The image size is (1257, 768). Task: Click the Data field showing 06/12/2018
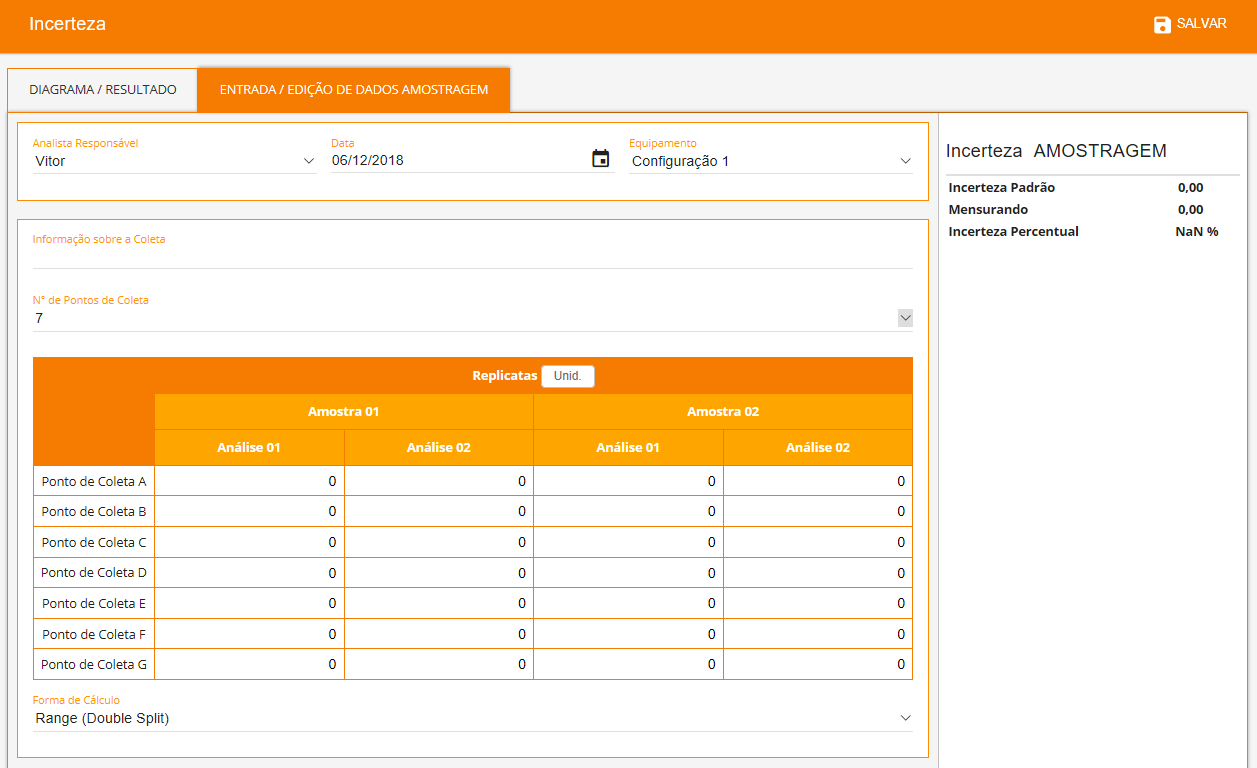coord(458,161)
